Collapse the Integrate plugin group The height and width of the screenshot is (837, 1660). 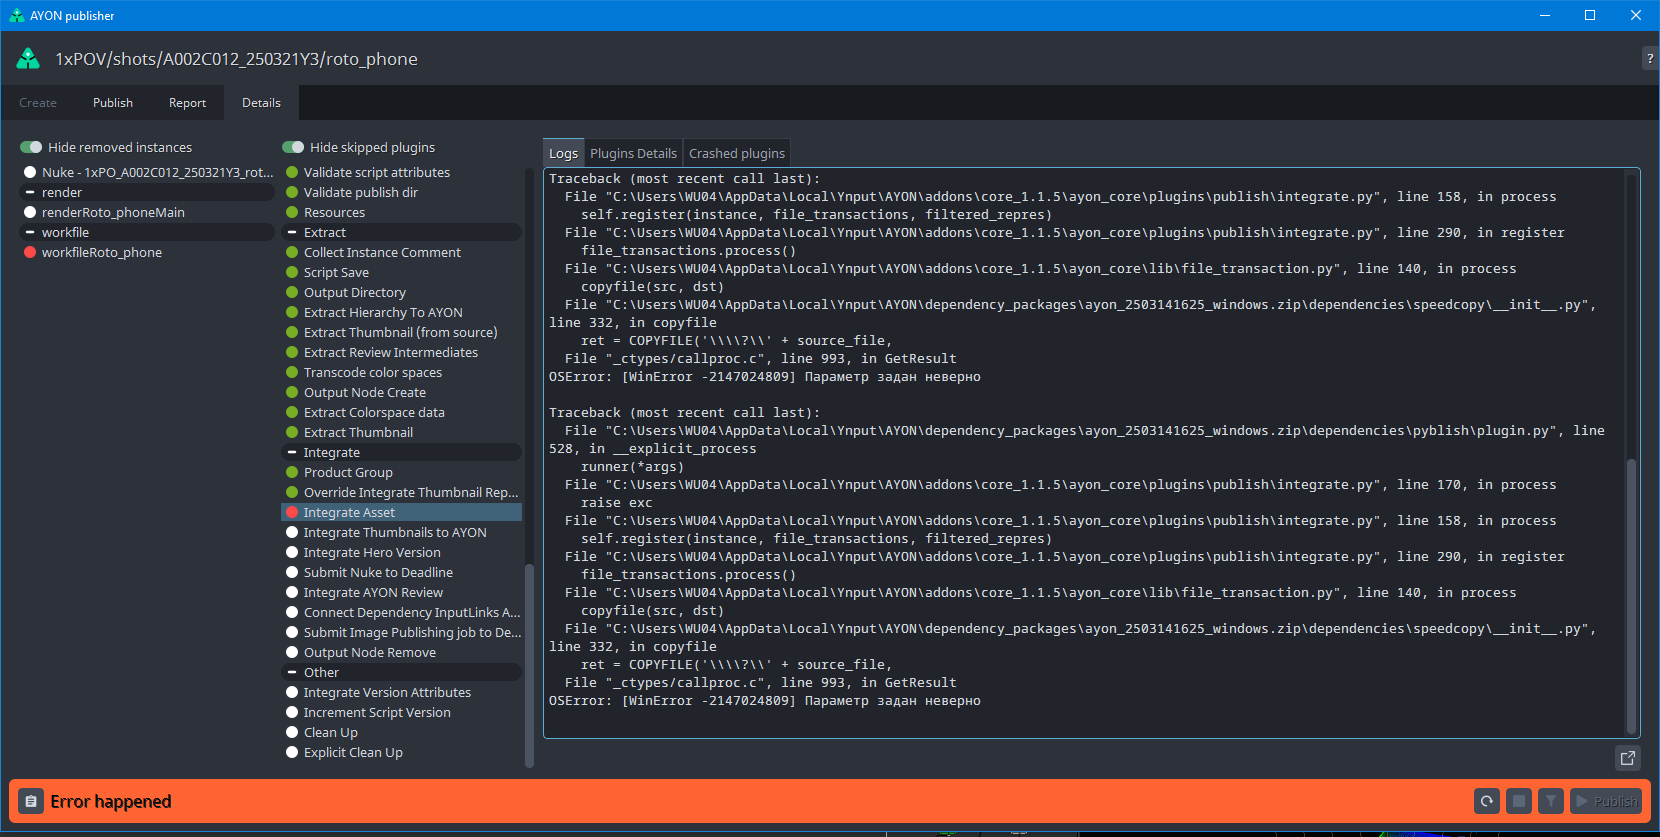click(x=292, y=452)
